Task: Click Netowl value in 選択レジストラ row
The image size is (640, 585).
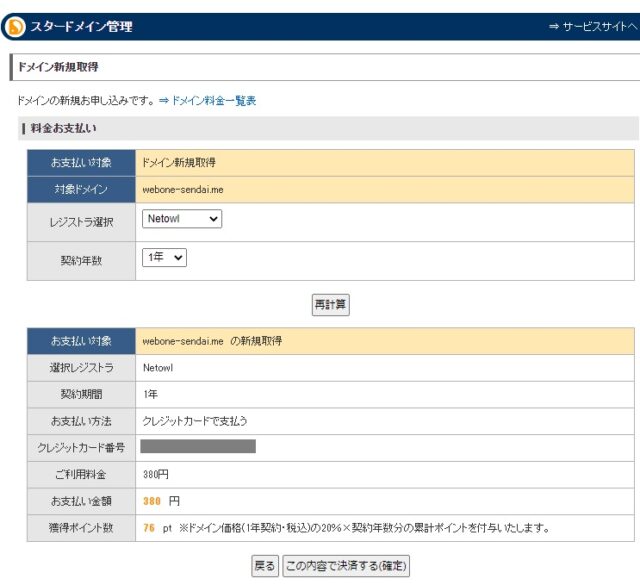Action: pos(158,368)
